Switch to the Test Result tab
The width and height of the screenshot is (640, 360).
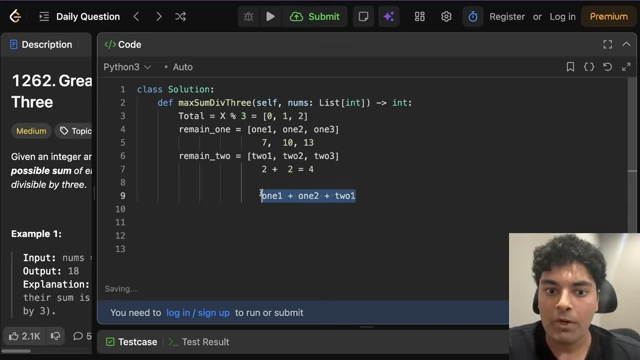(199, 342)
